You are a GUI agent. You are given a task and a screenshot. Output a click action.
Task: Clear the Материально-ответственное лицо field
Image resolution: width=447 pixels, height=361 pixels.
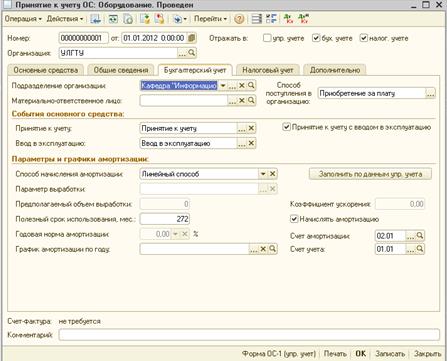(x=242, y=100)
